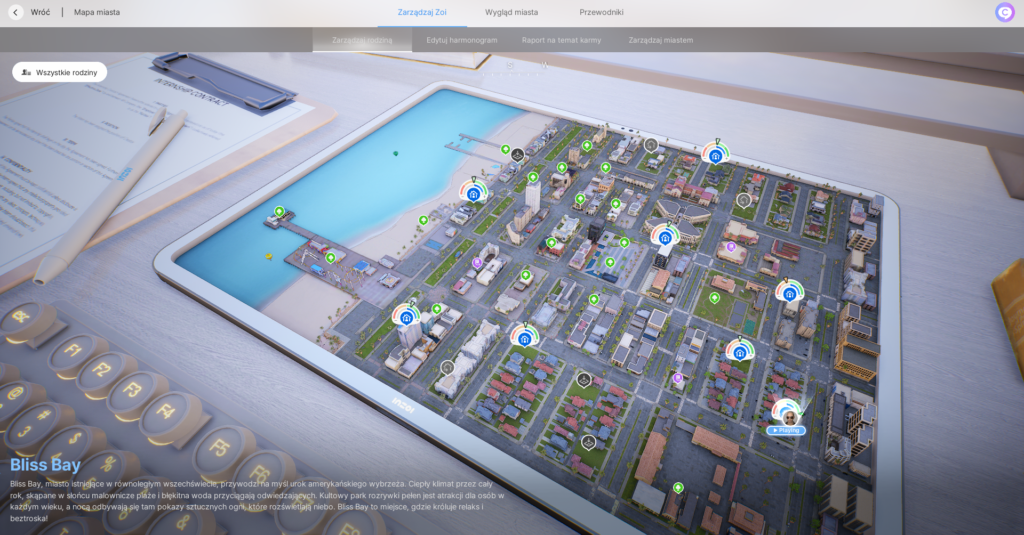Click the Bliss Bay city name heading

pyautogui.click(x=46, y=465)
